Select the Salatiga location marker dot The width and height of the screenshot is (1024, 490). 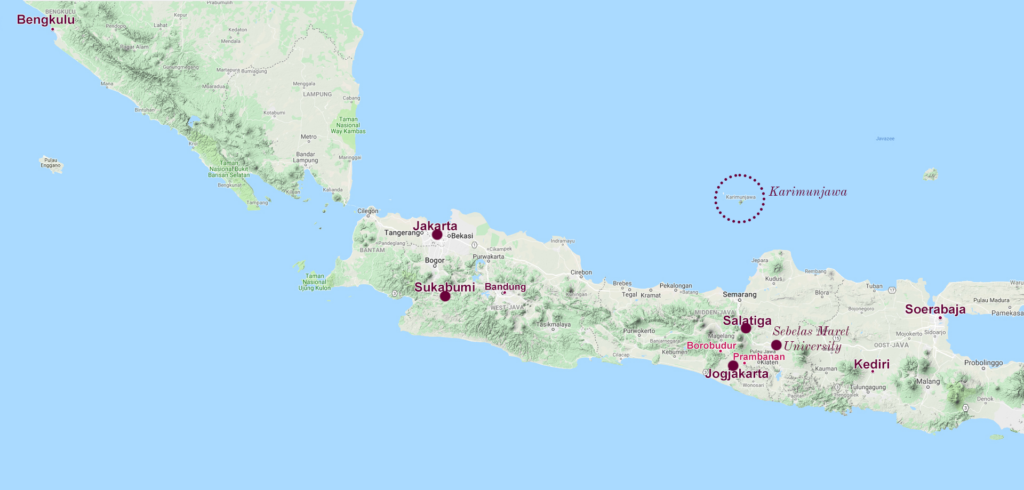(746, 328)
